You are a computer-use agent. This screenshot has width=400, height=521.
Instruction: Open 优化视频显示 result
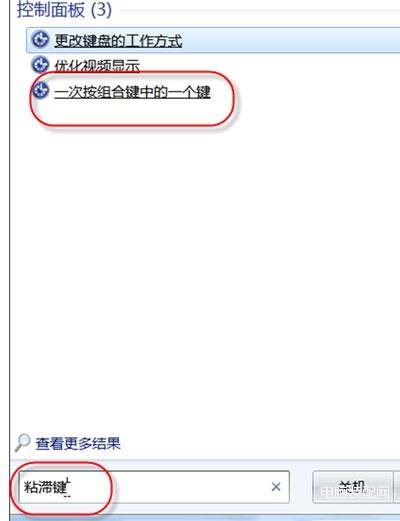pos(97,65)
